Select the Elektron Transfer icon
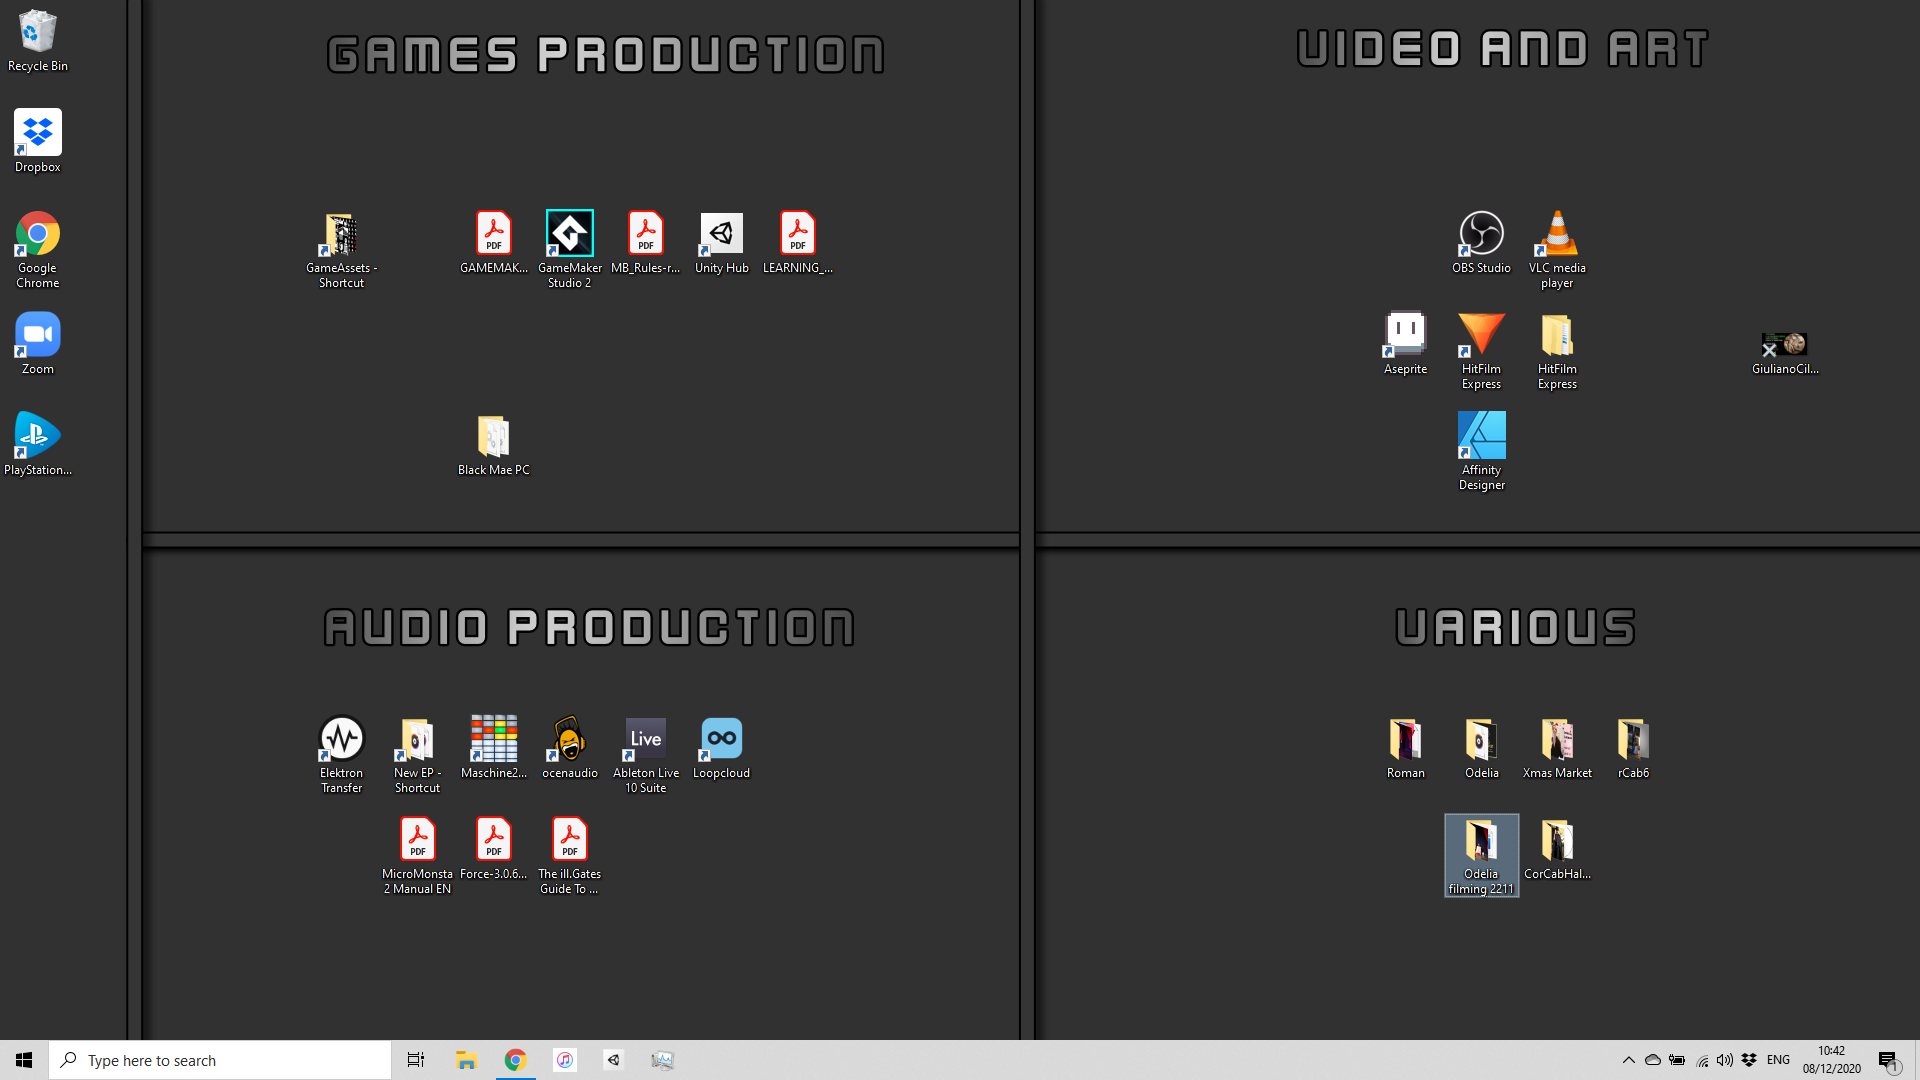1920x1080 pixels. 341,739
